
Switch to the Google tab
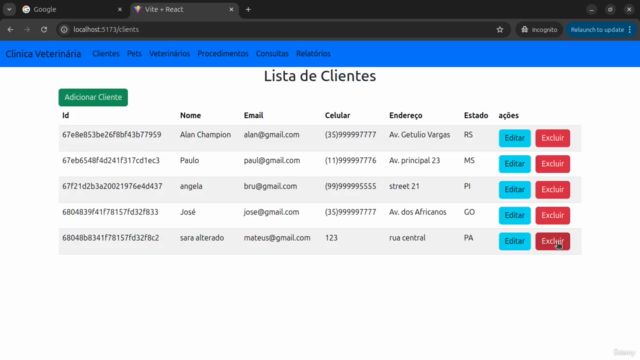tap(71, 9)
